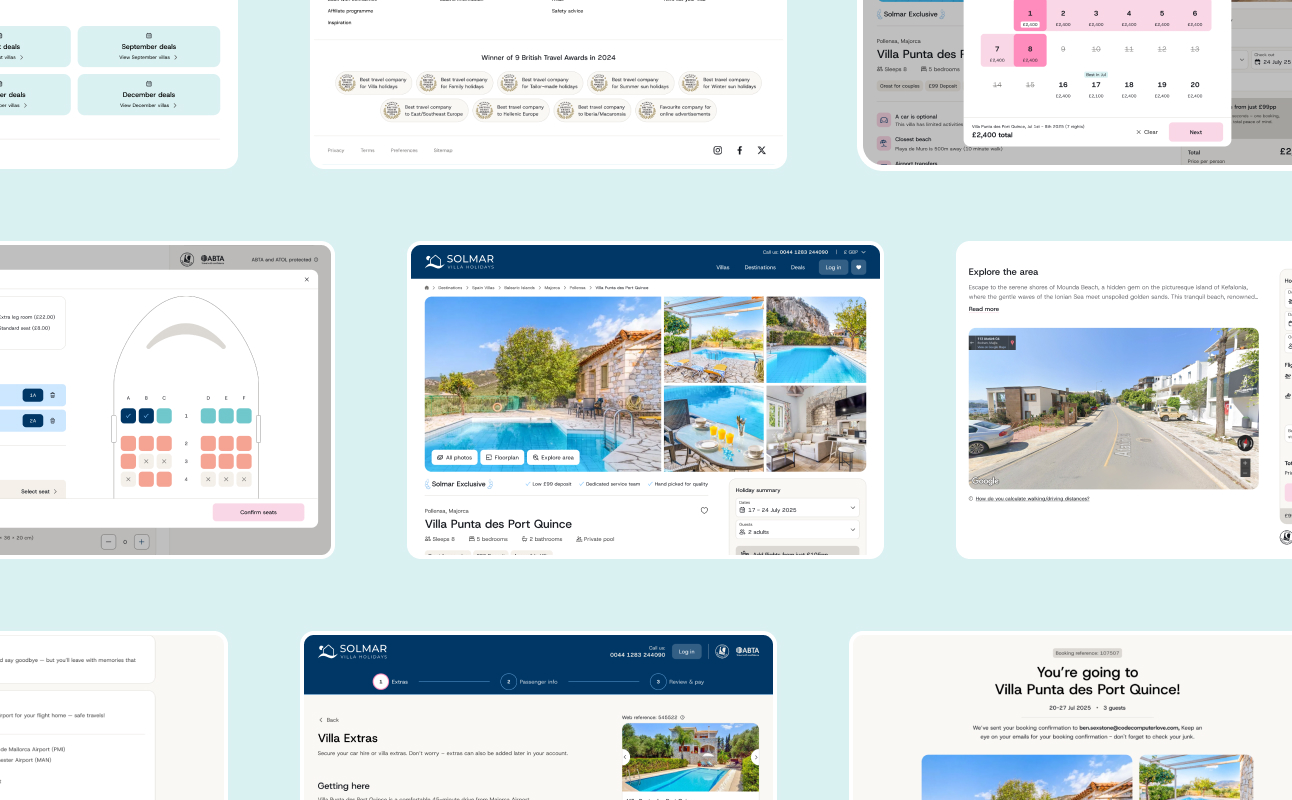This screenshot has height=800, width=1292.
Task: Open the Check out date field 24 July 25
Action: [1270, 59]
